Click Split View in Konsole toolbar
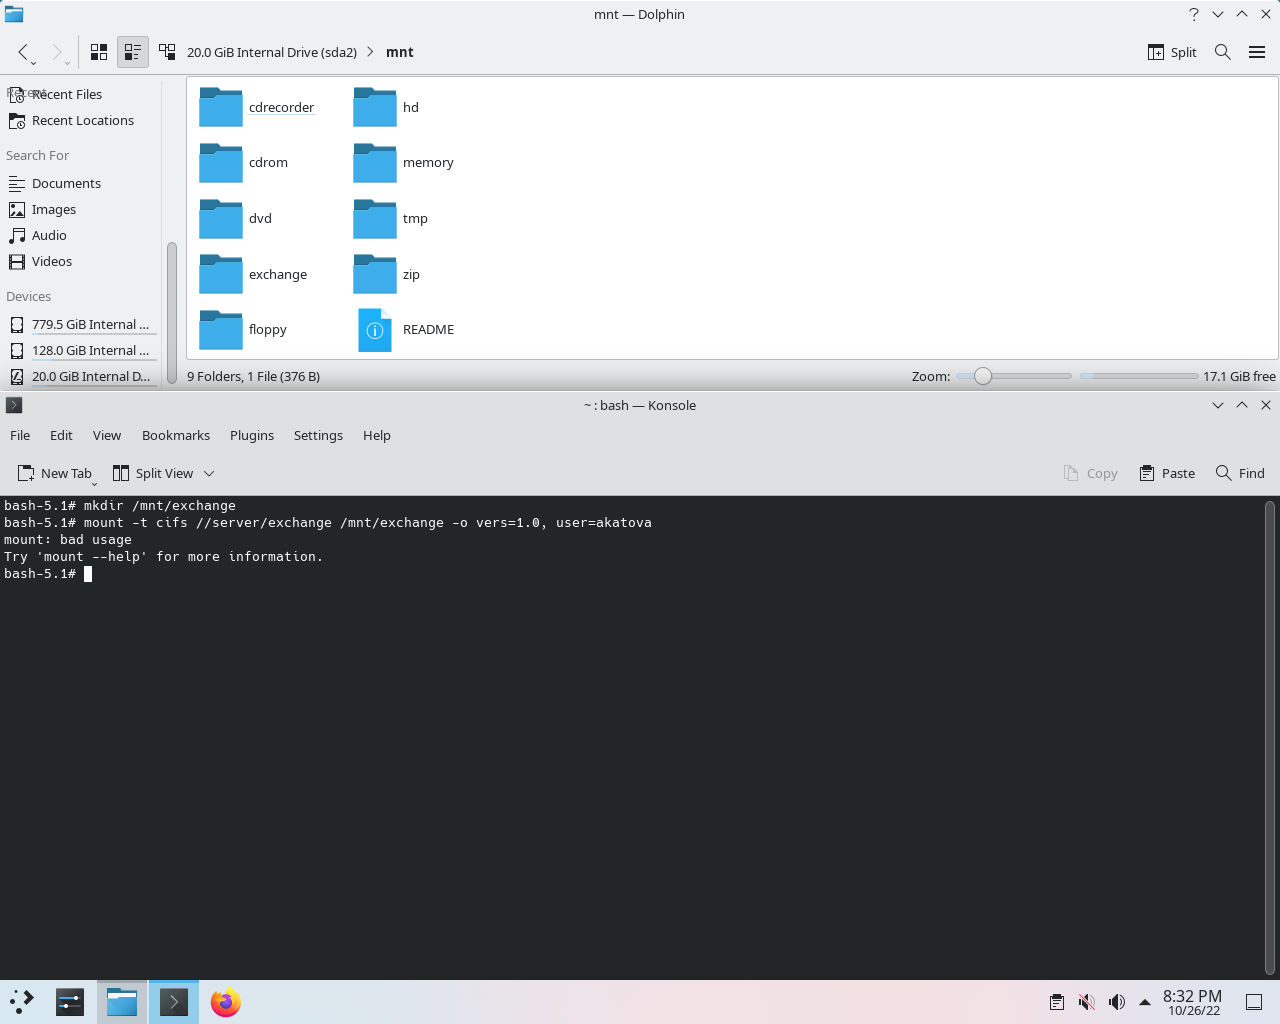 tap(153, 473)
